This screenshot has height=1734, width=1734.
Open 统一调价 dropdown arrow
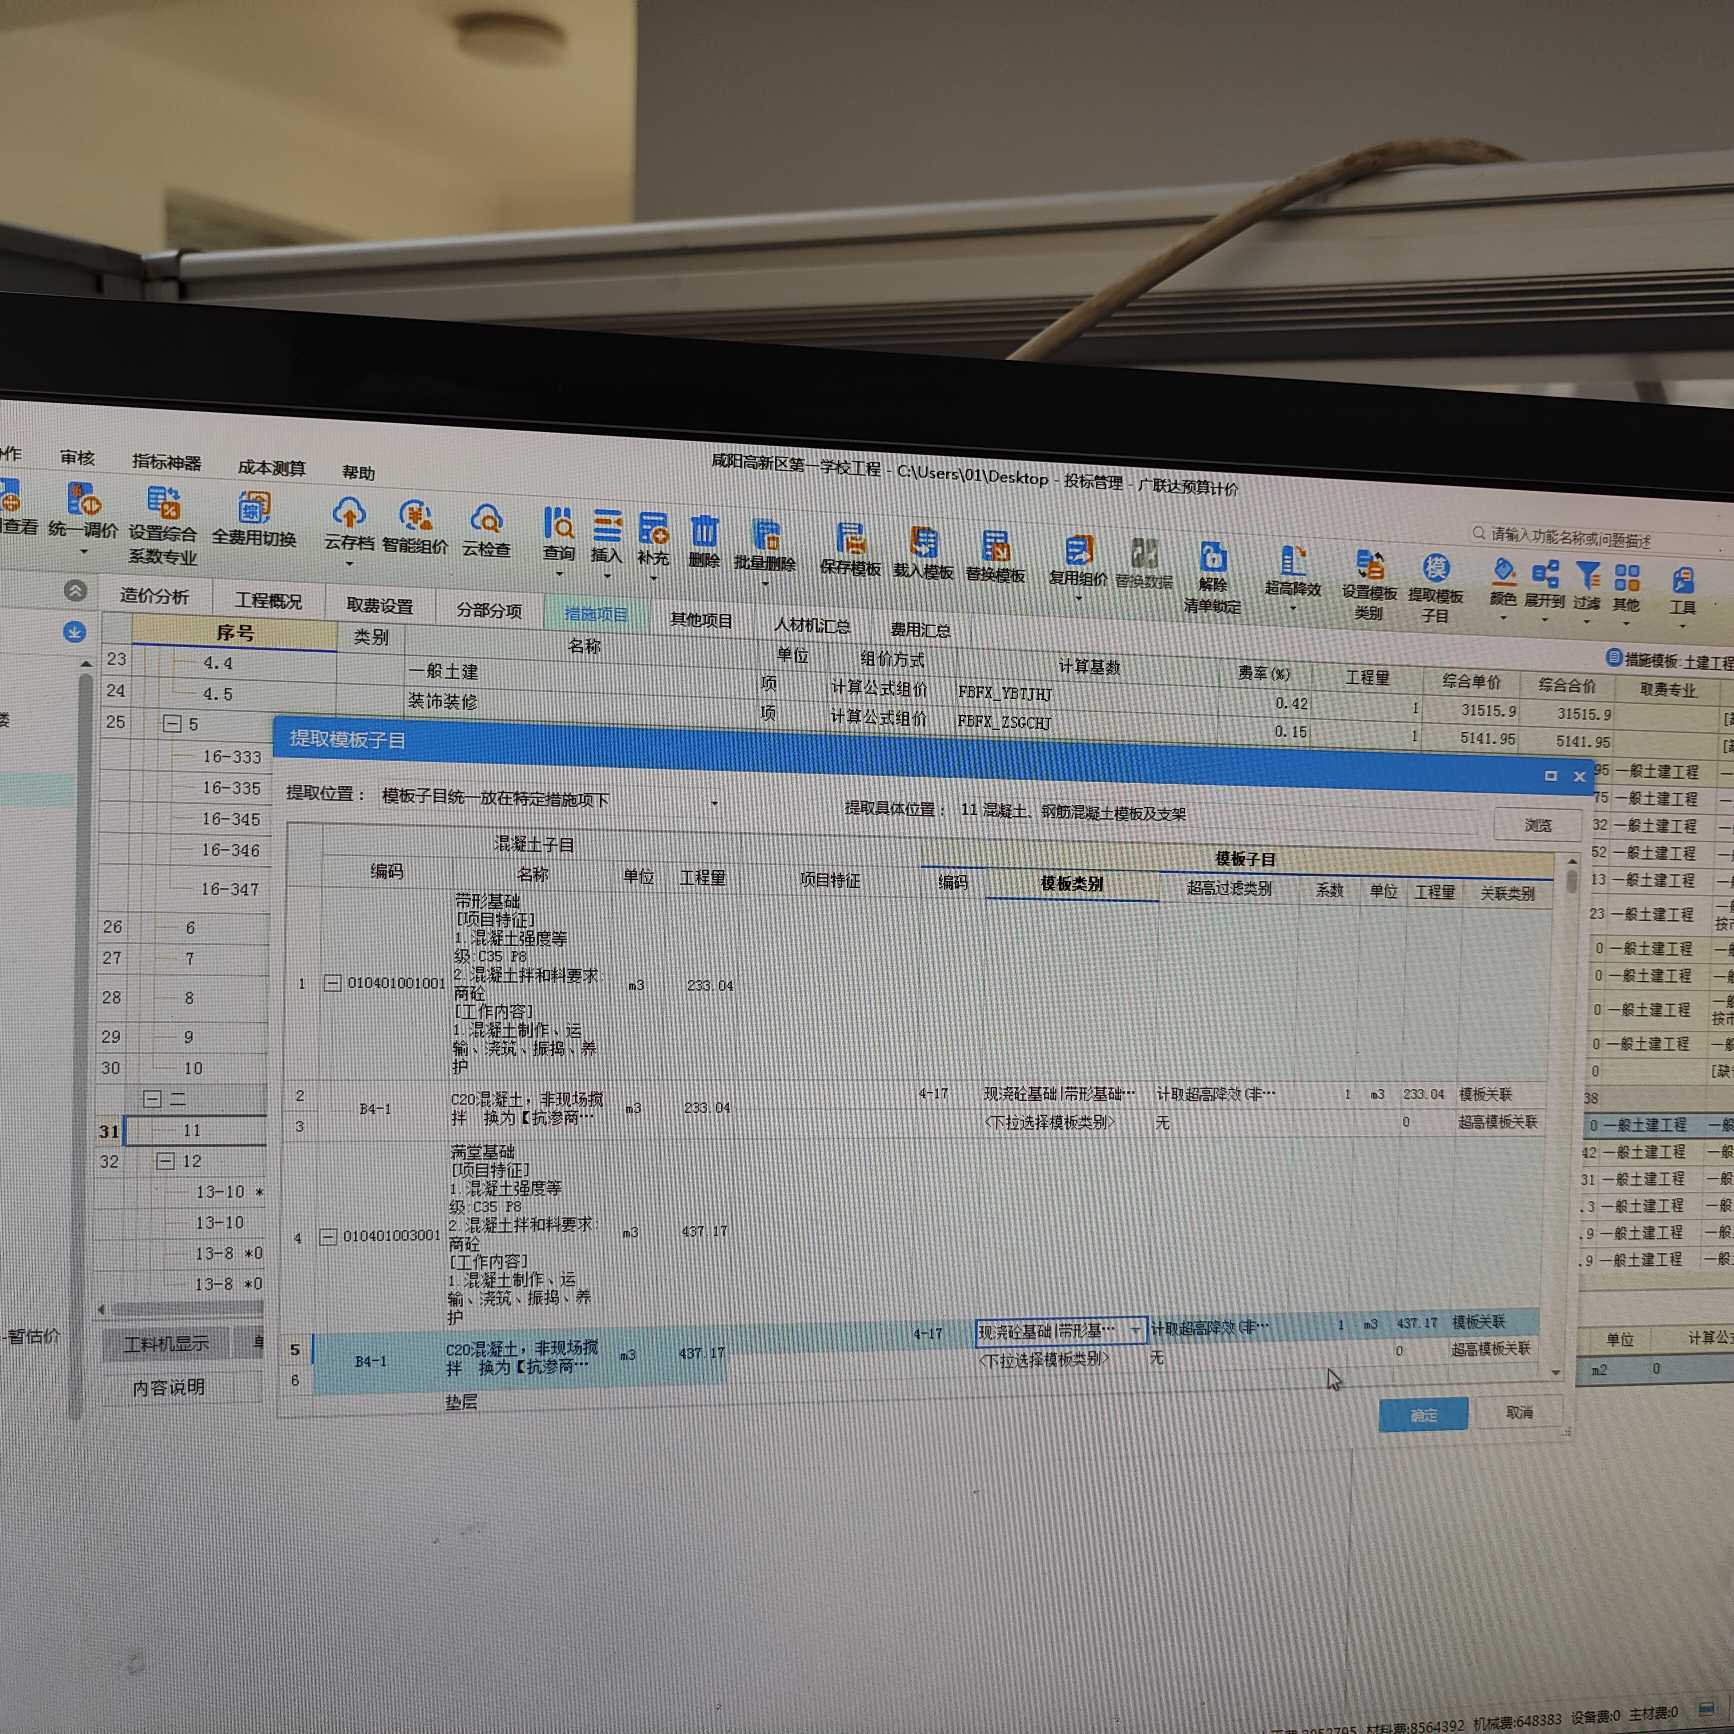coord(84,550)
